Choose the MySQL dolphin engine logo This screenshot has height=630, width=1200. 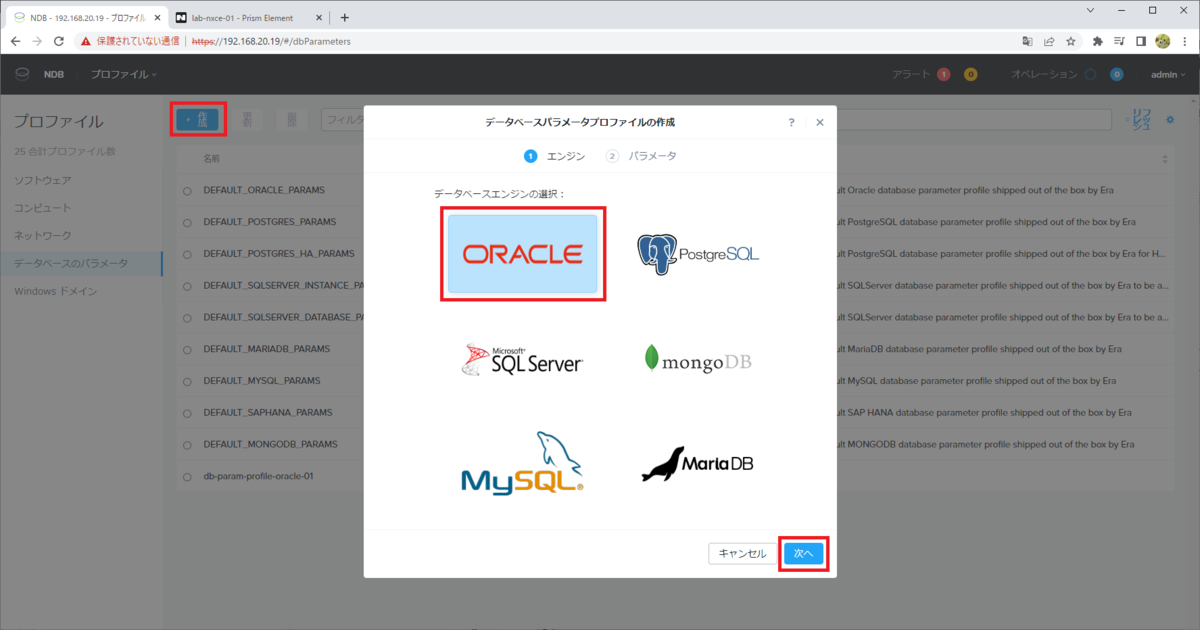(522, 462)
